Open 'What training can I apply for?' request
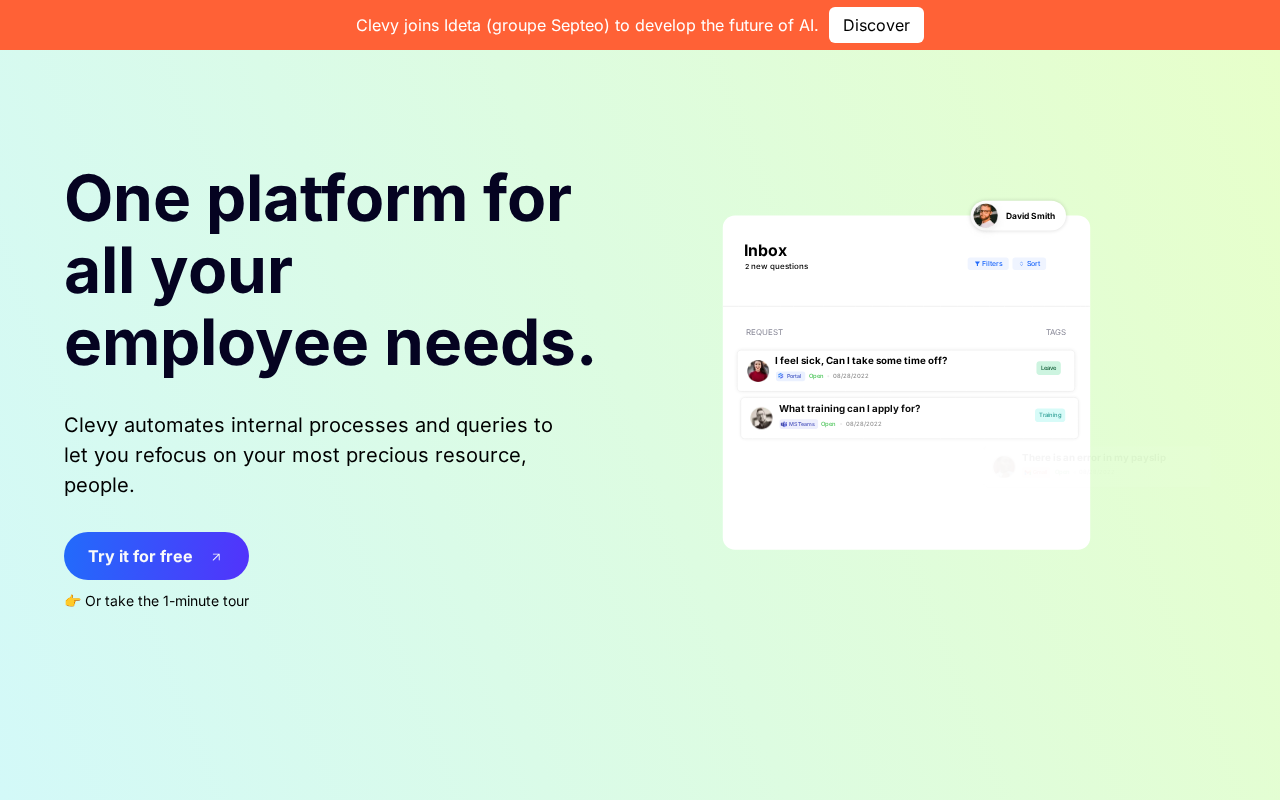This screenshot has width=1280, height=800. [x=849, y=409]
